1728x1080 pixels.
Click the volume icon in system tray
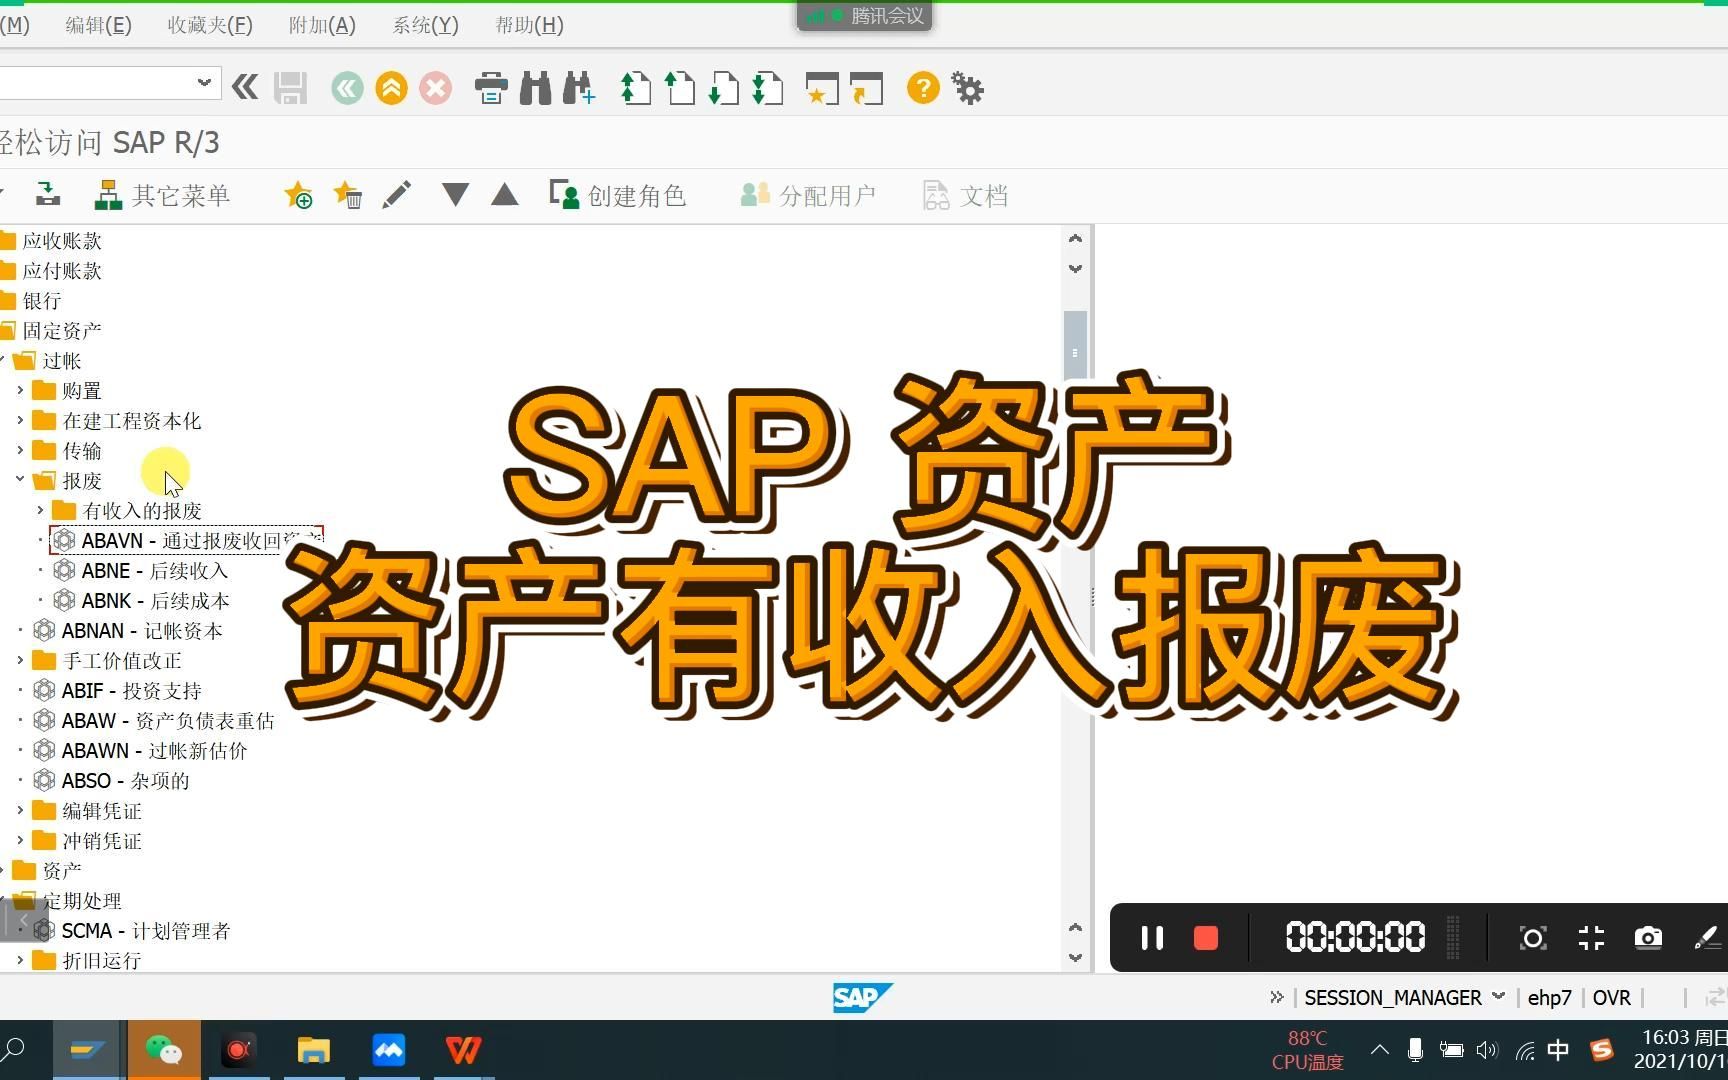click(x=1487, y=1049)
